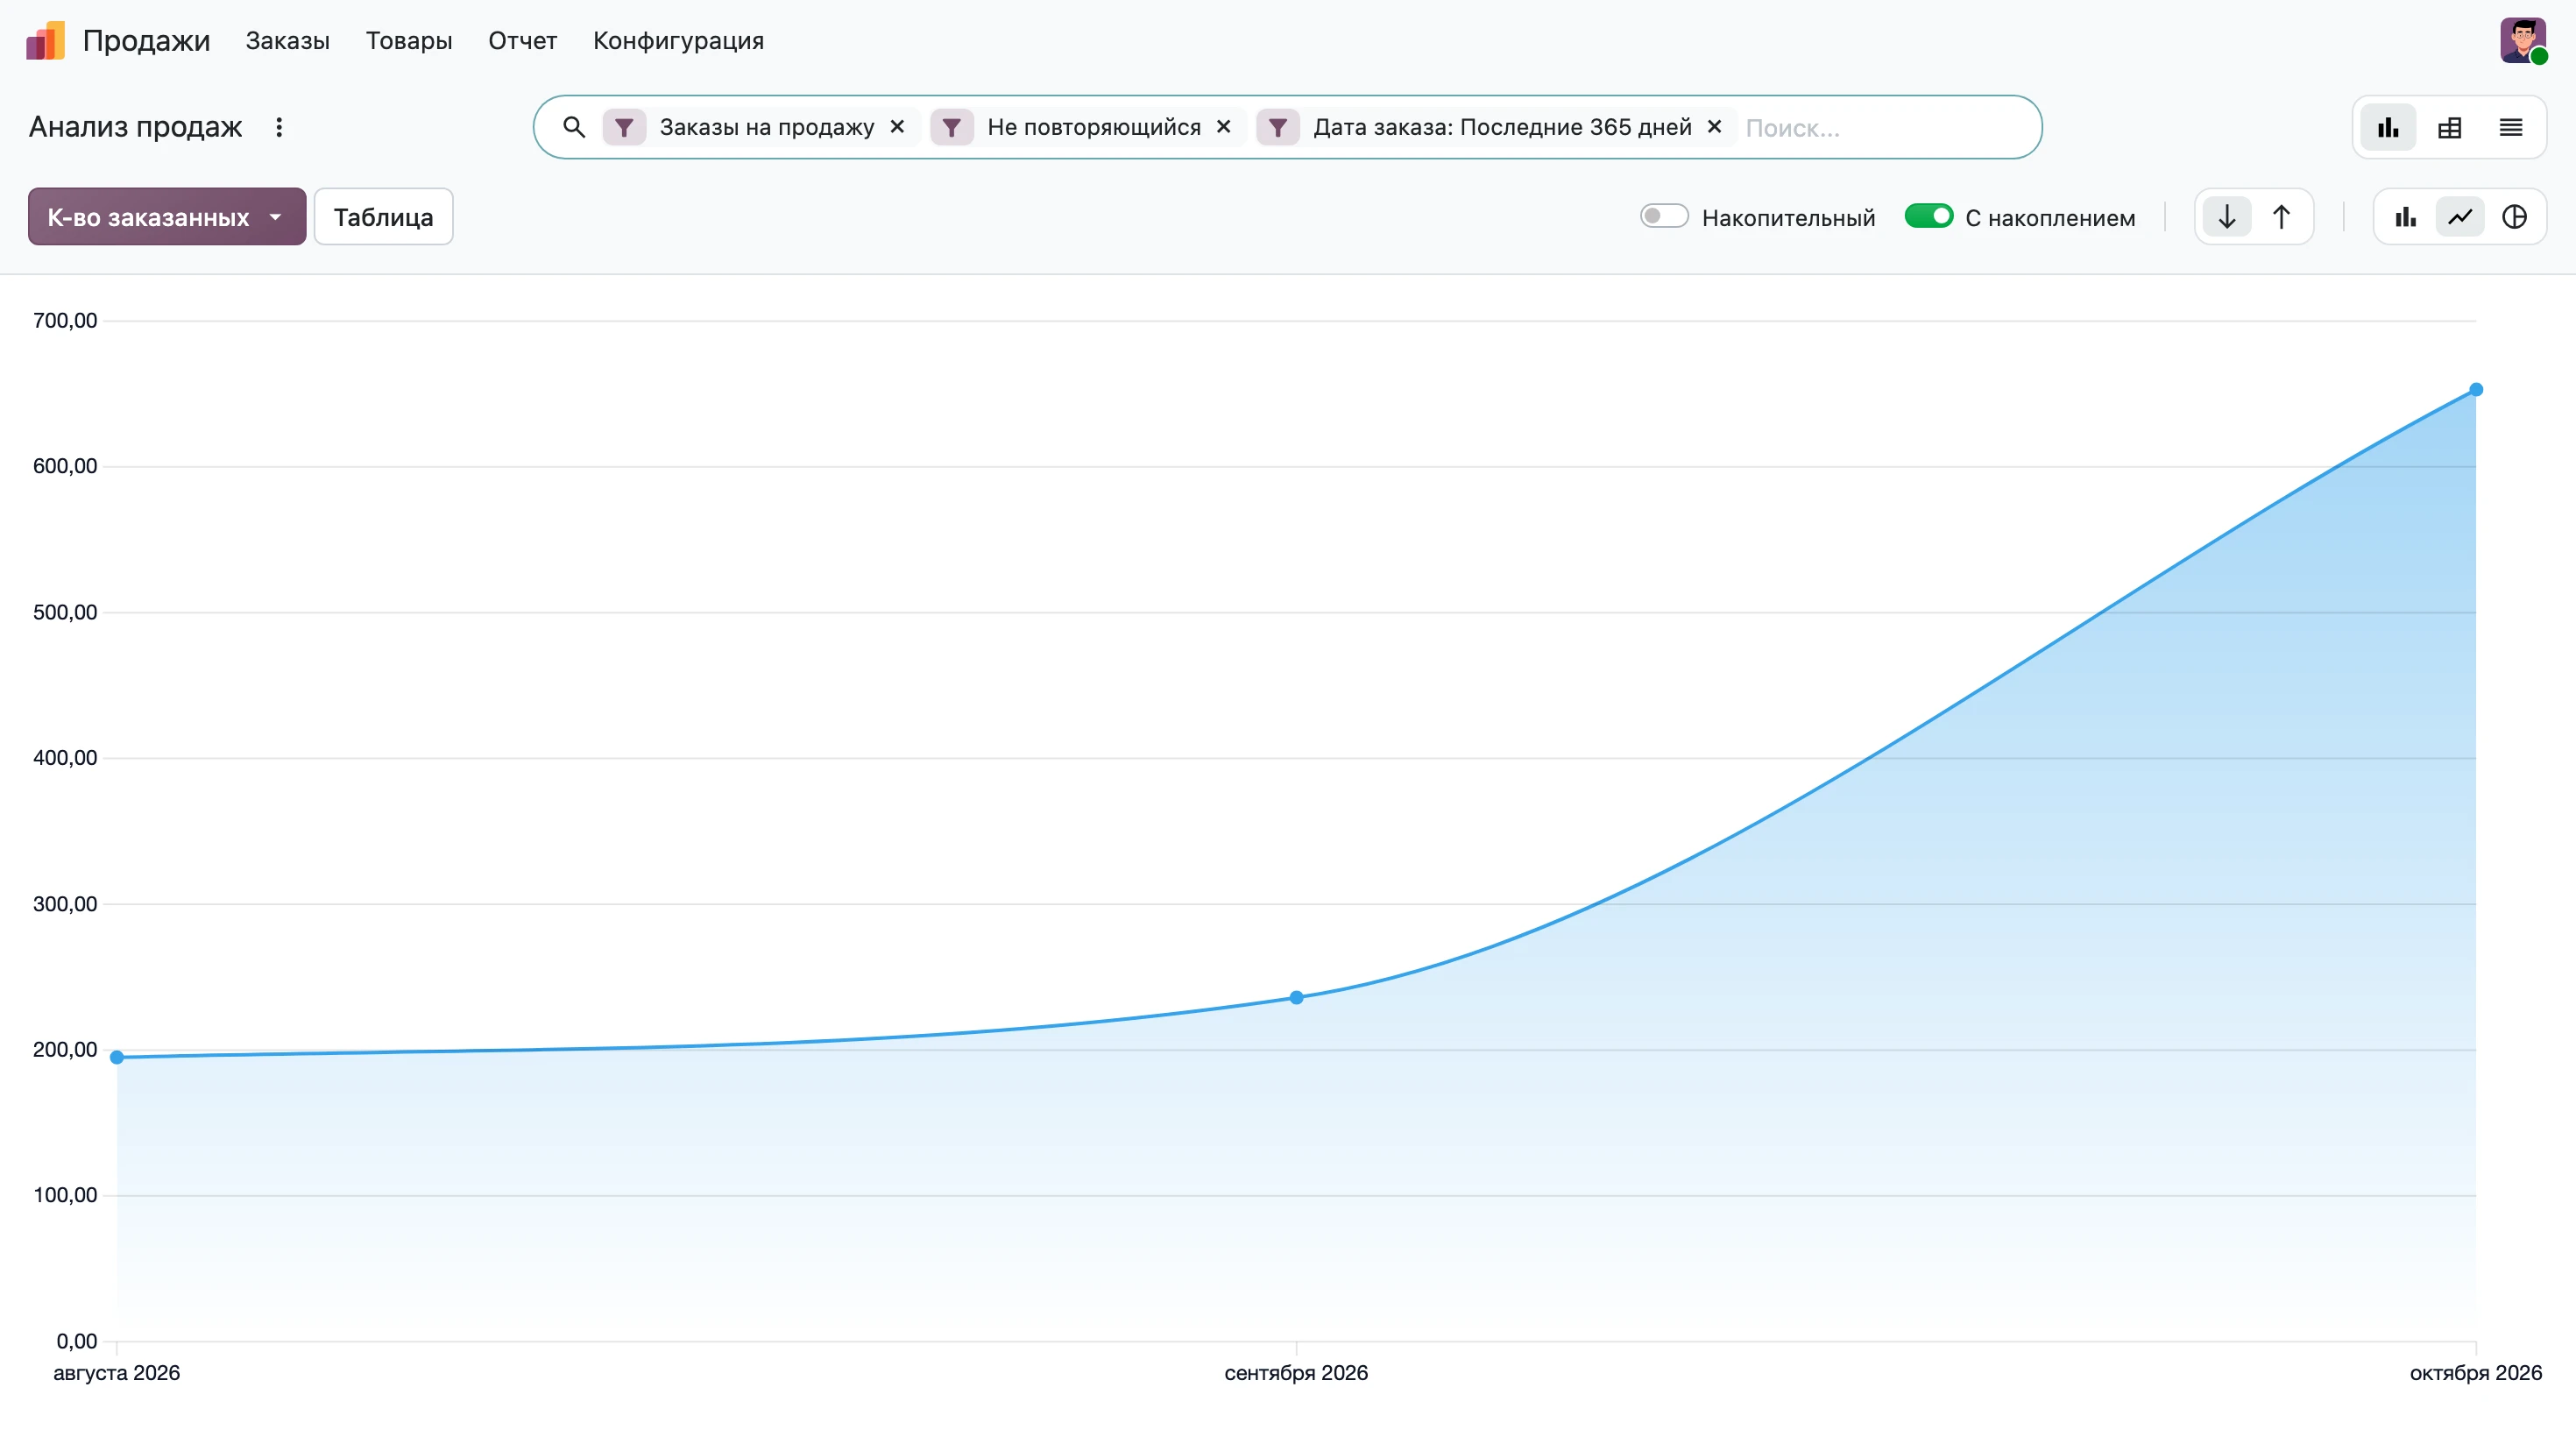2576x1437 pixels.
Task: Select line chart type
Action: [x=2460, y=217]
